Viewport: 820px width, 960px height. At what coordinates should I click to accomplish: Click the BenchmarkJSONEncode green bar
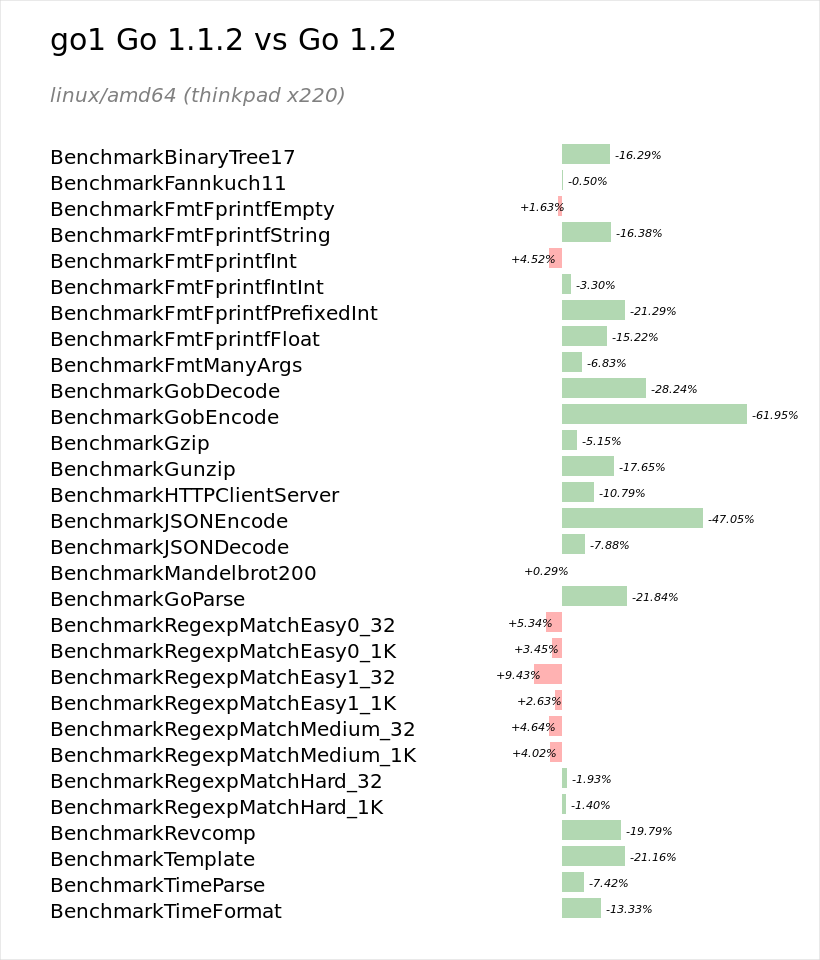[x=632, y=518]
